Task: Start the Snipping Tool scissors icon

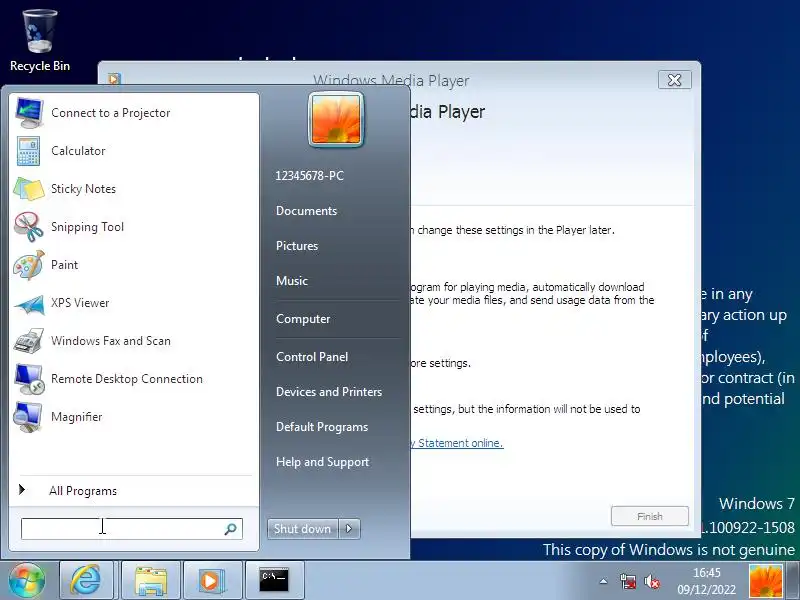Action: (29, 227)
